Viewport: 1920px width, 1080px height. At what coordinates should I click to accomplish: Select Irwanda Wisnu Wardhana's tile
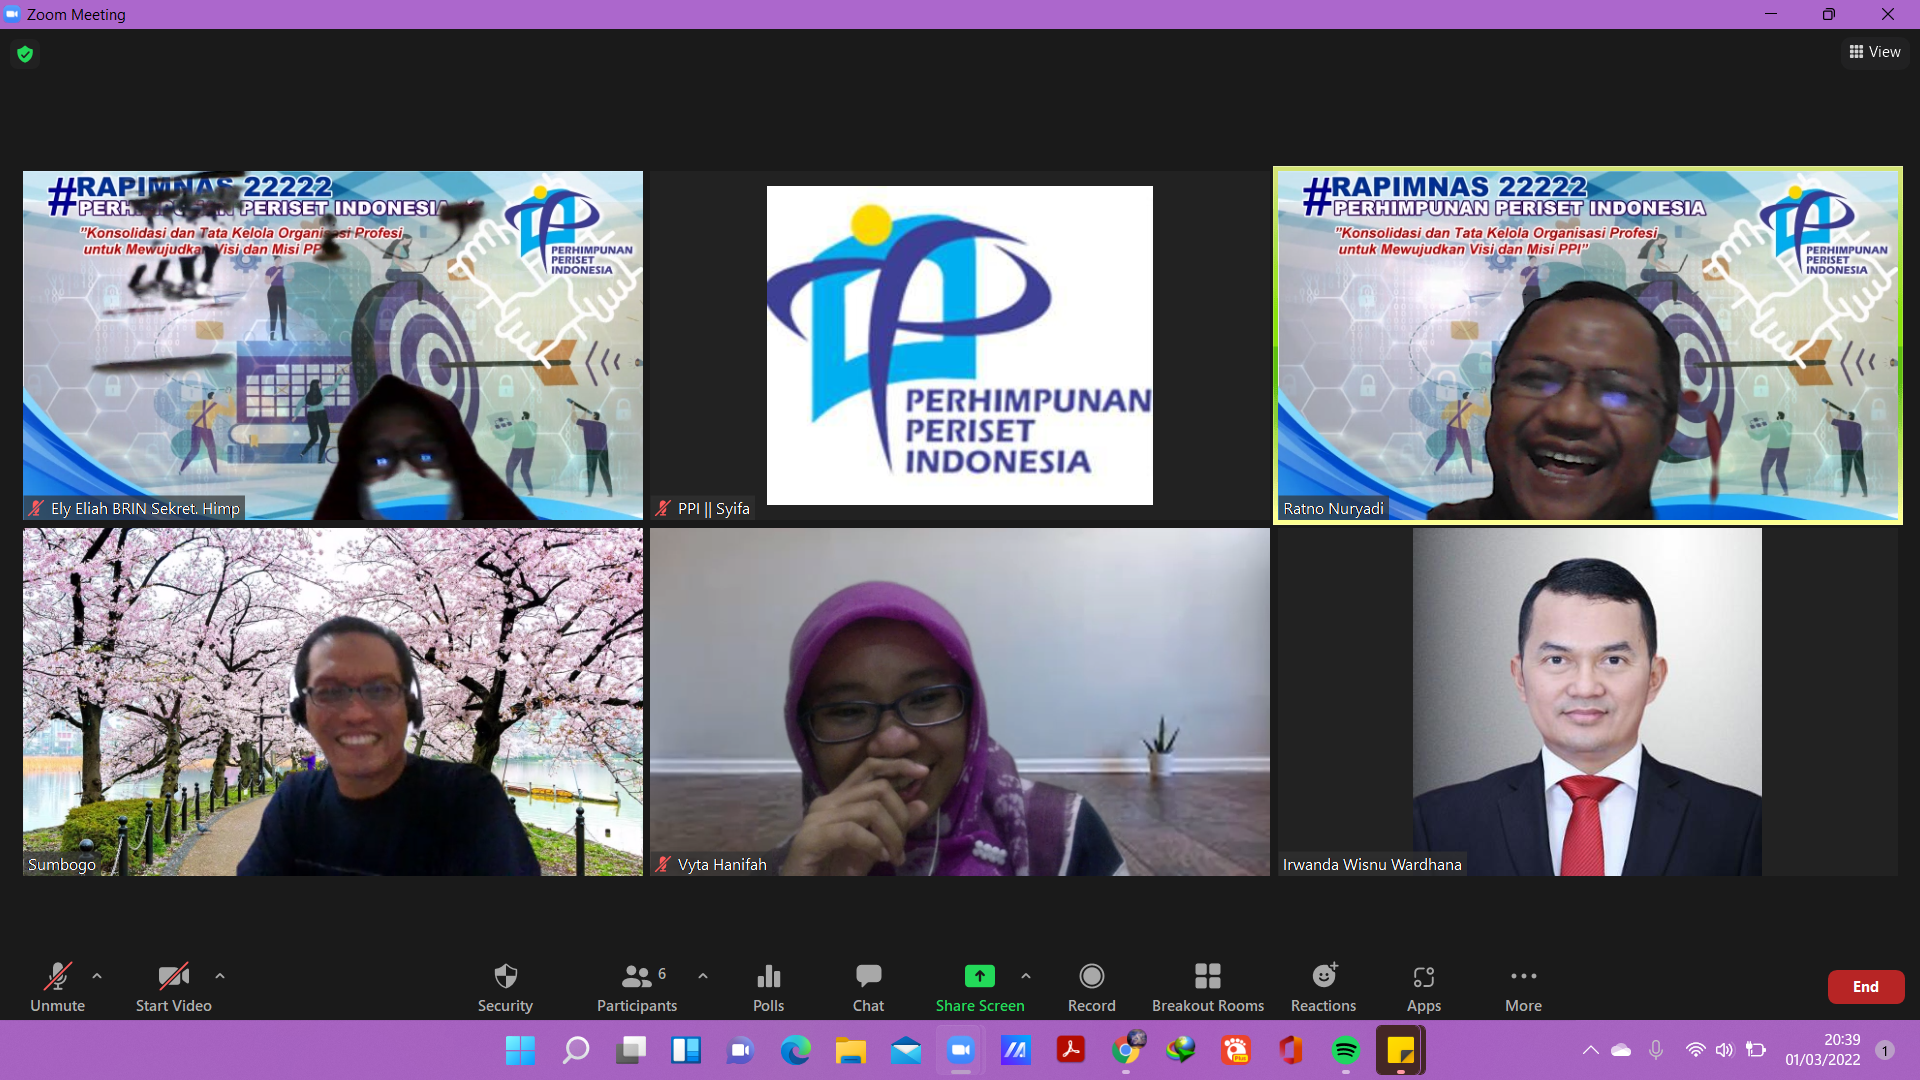coord(1587,702)
